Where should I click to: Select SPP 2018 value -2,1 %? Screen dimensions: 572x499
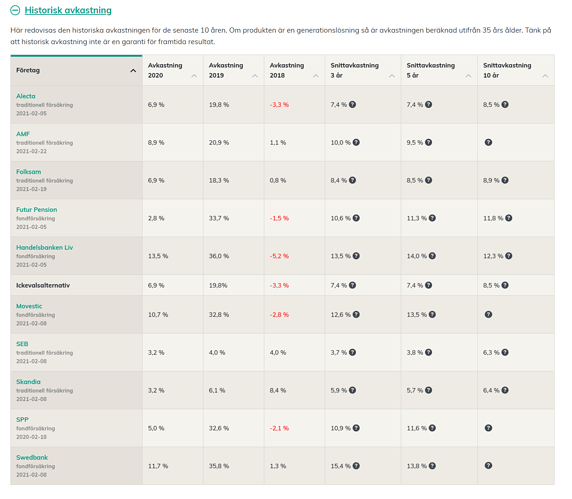[x=279, y=428]
